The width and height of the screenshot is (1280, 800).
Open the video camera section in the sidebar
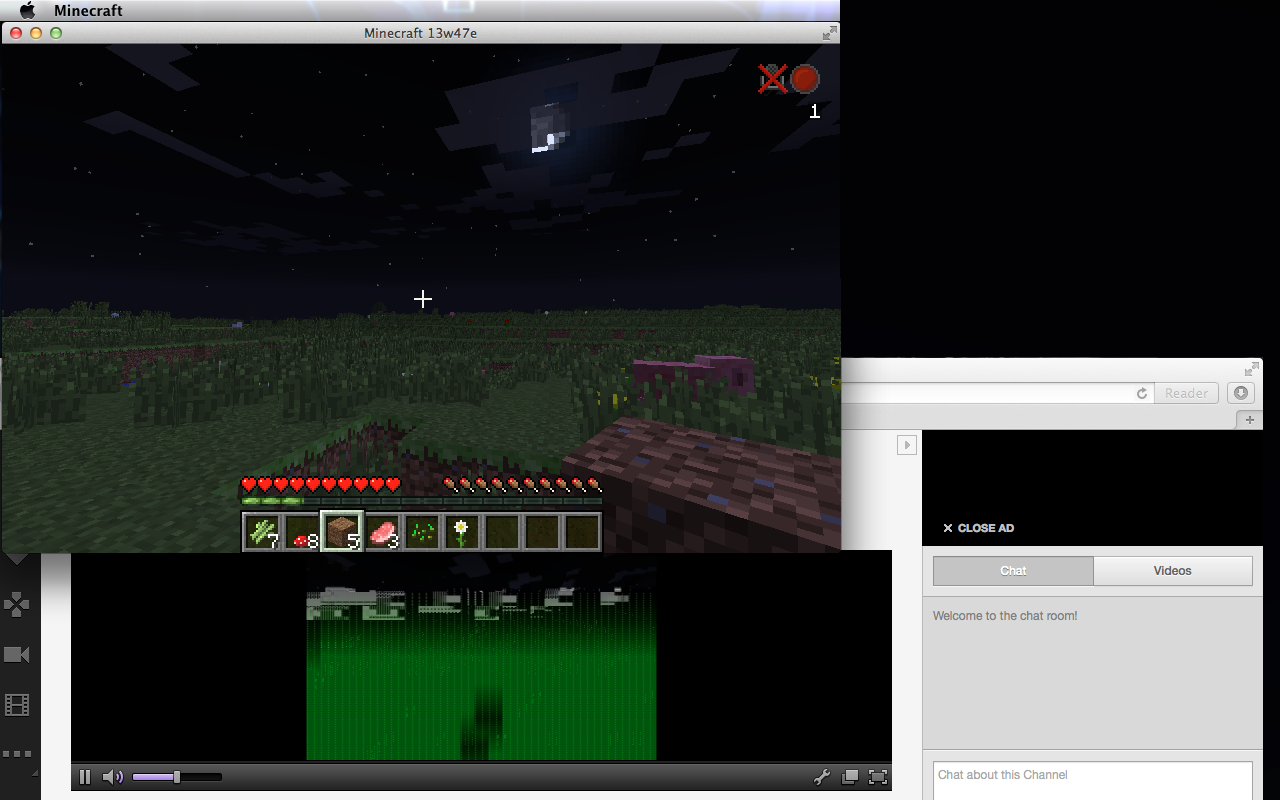17,654
